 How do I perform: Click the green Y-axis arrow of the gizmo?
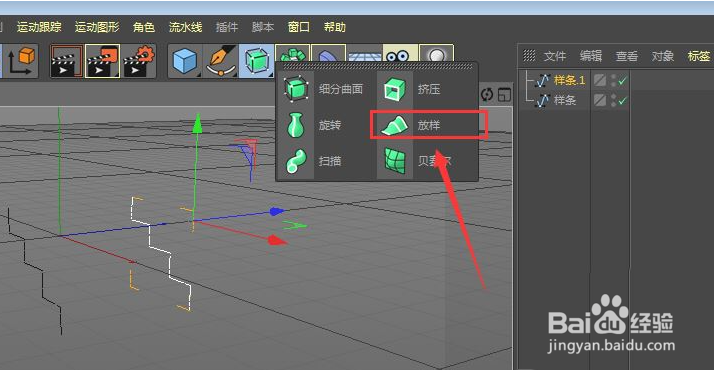(x=197, y=124)
